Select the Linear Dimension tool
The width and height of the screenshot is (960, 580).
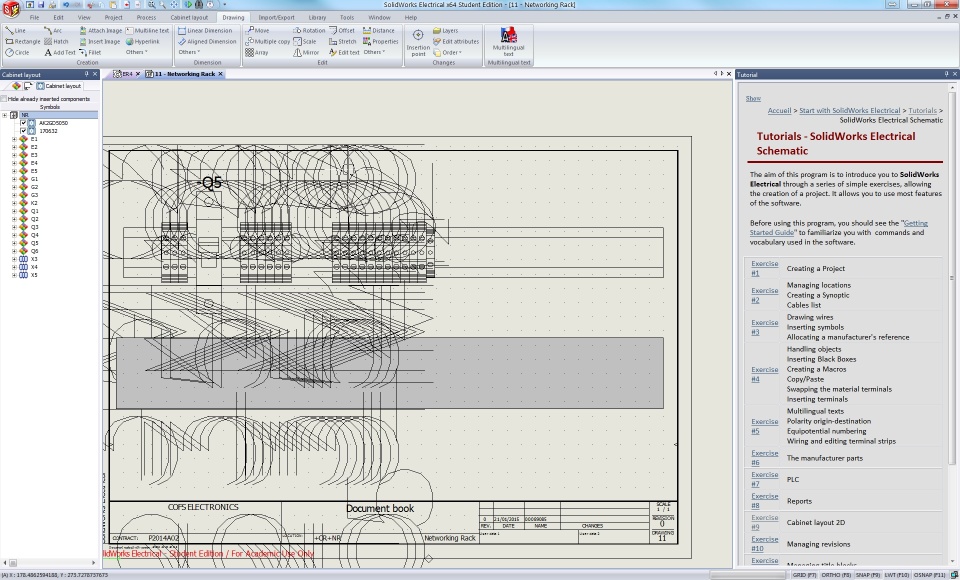205,31
